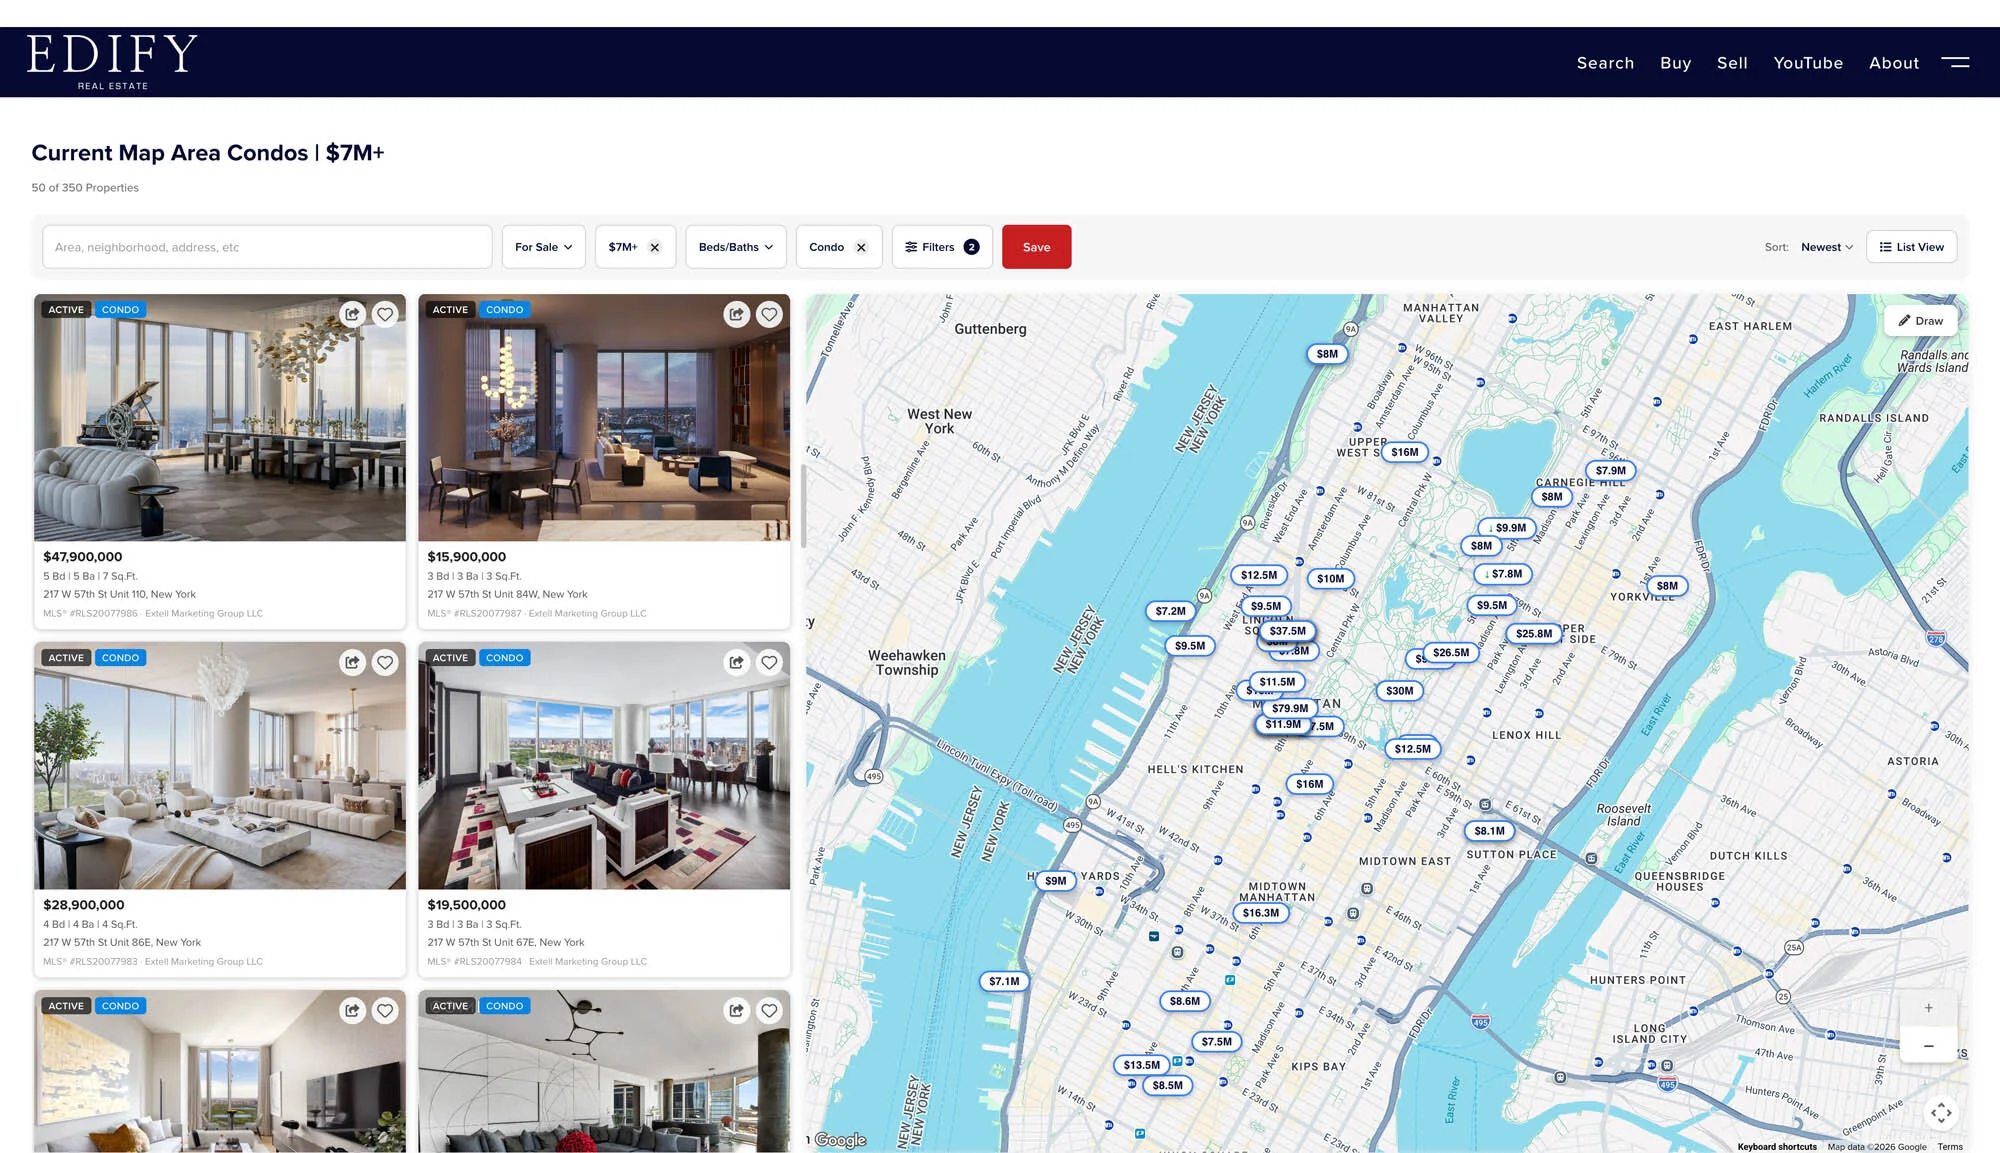Share the $19,500,000 listing

pyautogui.click(x=735, y=662)
